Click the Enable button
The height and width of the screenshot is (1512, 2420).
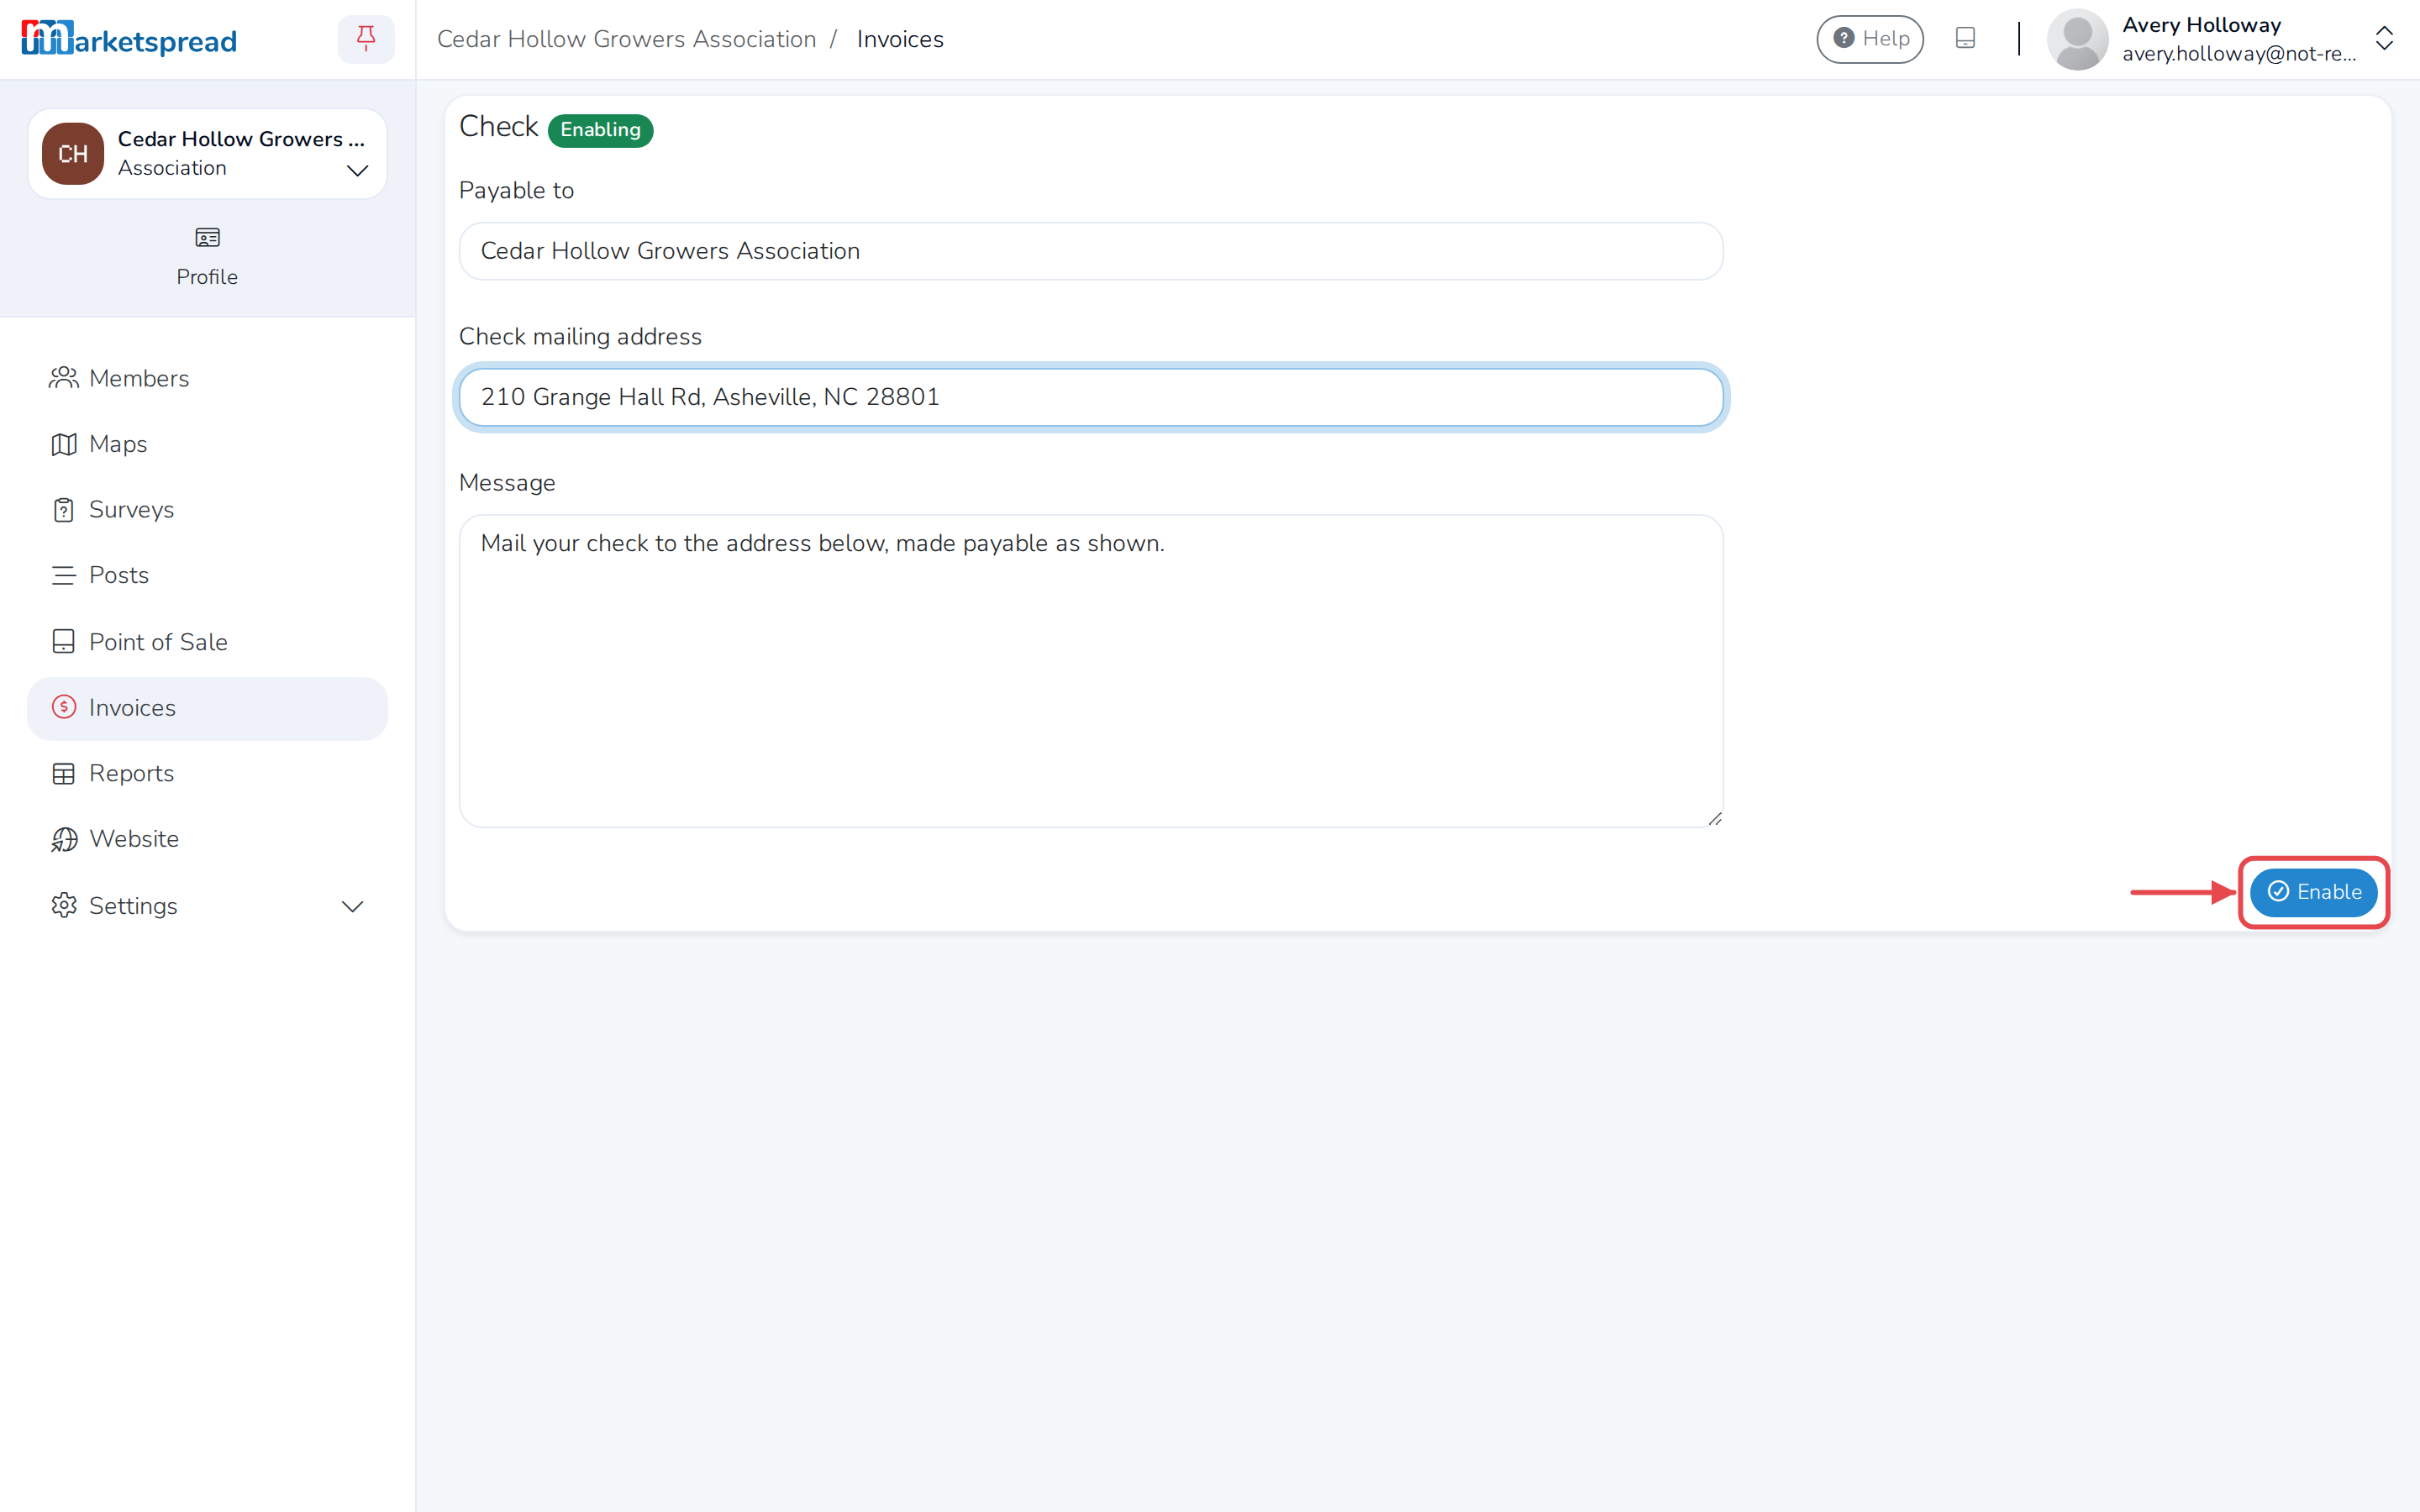(2314, 892)
